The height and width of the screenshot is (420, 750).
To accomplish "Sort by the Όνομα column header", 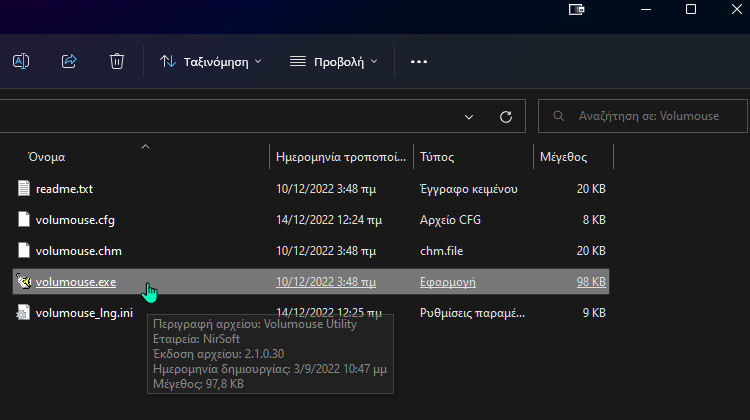I will [x=46, y=157].
